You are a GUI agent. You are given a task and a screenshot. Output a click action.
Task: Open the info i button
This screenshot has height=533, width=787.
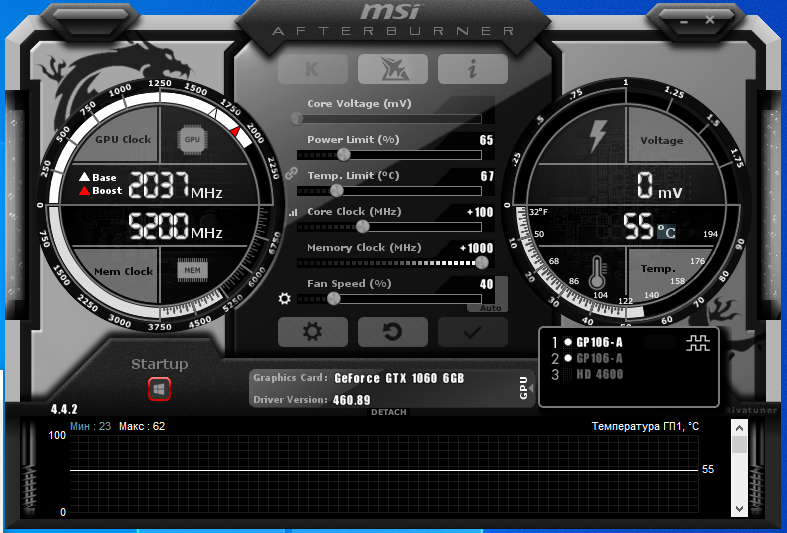[x=472, y=69]
